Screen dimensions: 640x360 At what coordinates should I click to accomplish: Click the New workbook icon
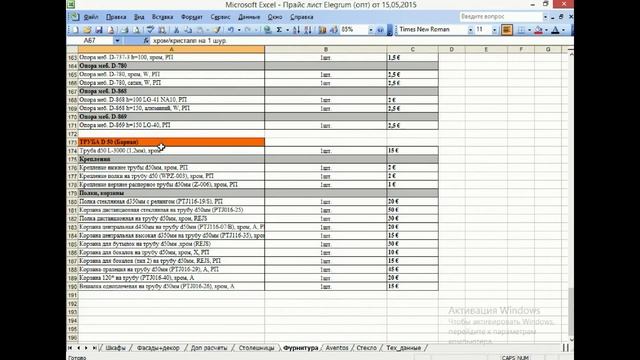pos(76,30)
